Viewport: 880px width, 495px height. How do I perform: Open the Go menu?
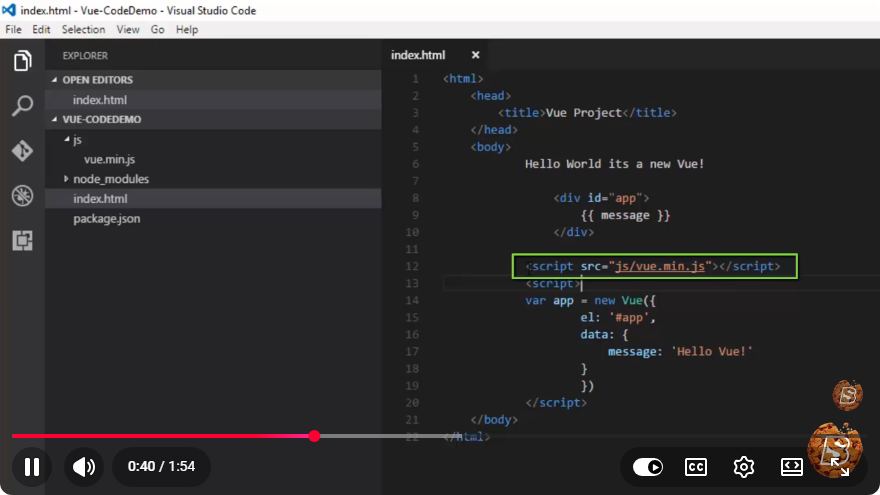[x=157, y=30]
